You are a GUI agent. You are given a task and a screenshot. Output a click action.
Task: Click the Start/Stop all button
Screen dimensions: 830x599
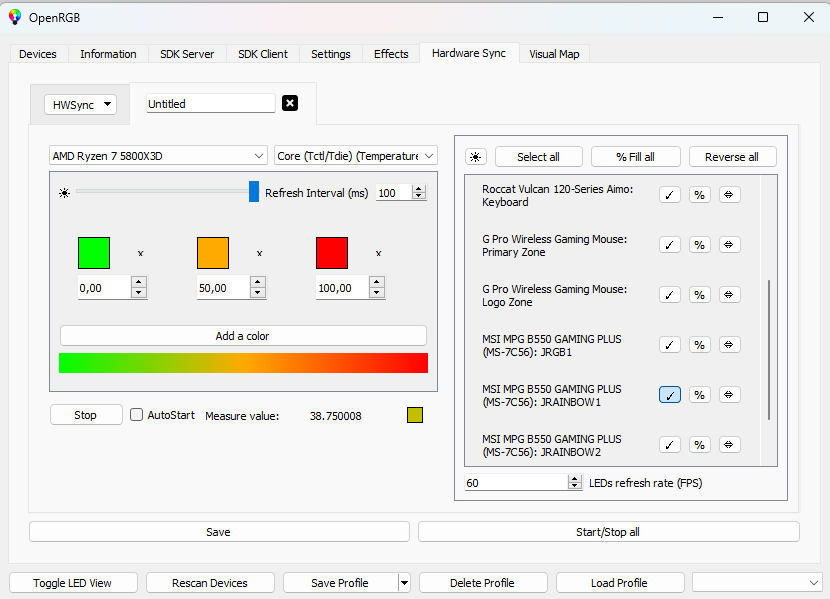608,532
